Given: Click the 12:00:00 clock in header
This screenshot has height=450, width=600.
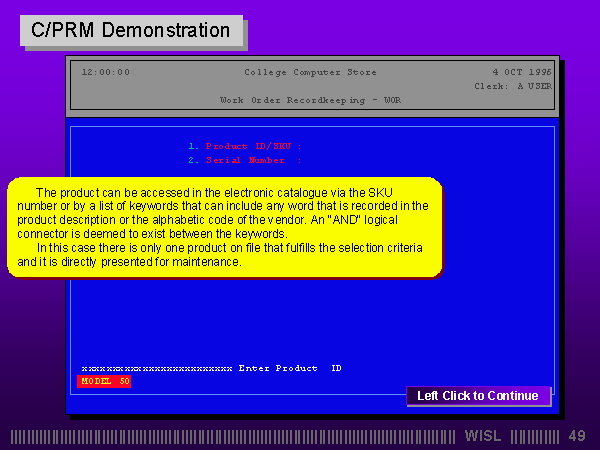Looking at the screenshot, I should pos(105,72).
